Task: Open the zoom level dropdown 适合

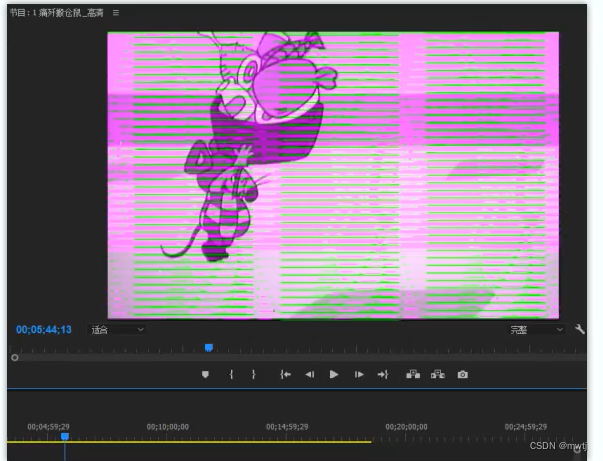Action: (x=117, y=330)
